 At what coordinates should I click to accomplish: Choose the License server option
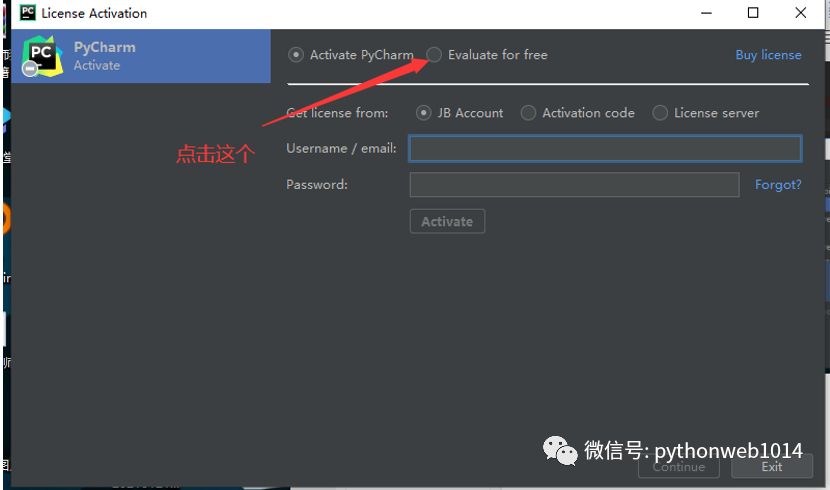click(660, 113)
